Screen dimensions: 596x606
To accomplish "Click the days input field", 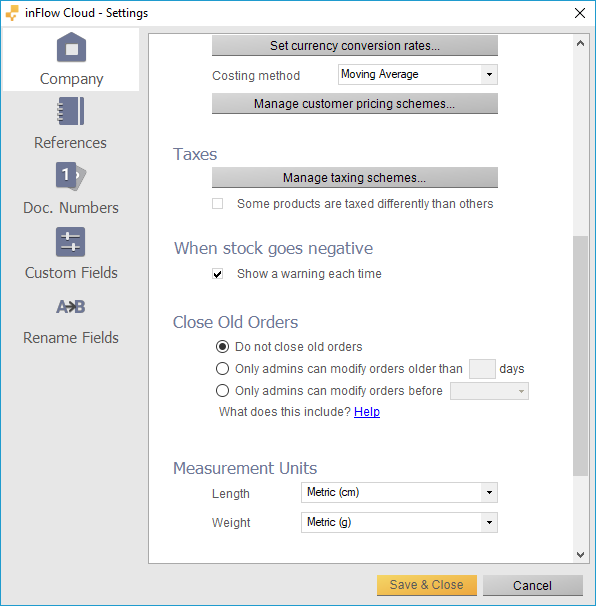I will 482,369.
